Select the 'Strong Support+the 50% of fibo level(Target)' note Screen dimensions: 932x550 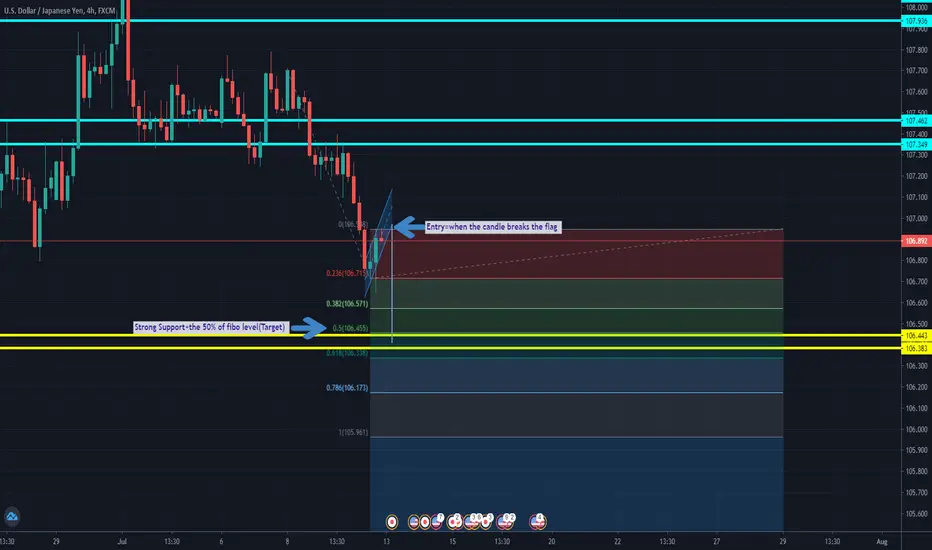tap(209, 327)
